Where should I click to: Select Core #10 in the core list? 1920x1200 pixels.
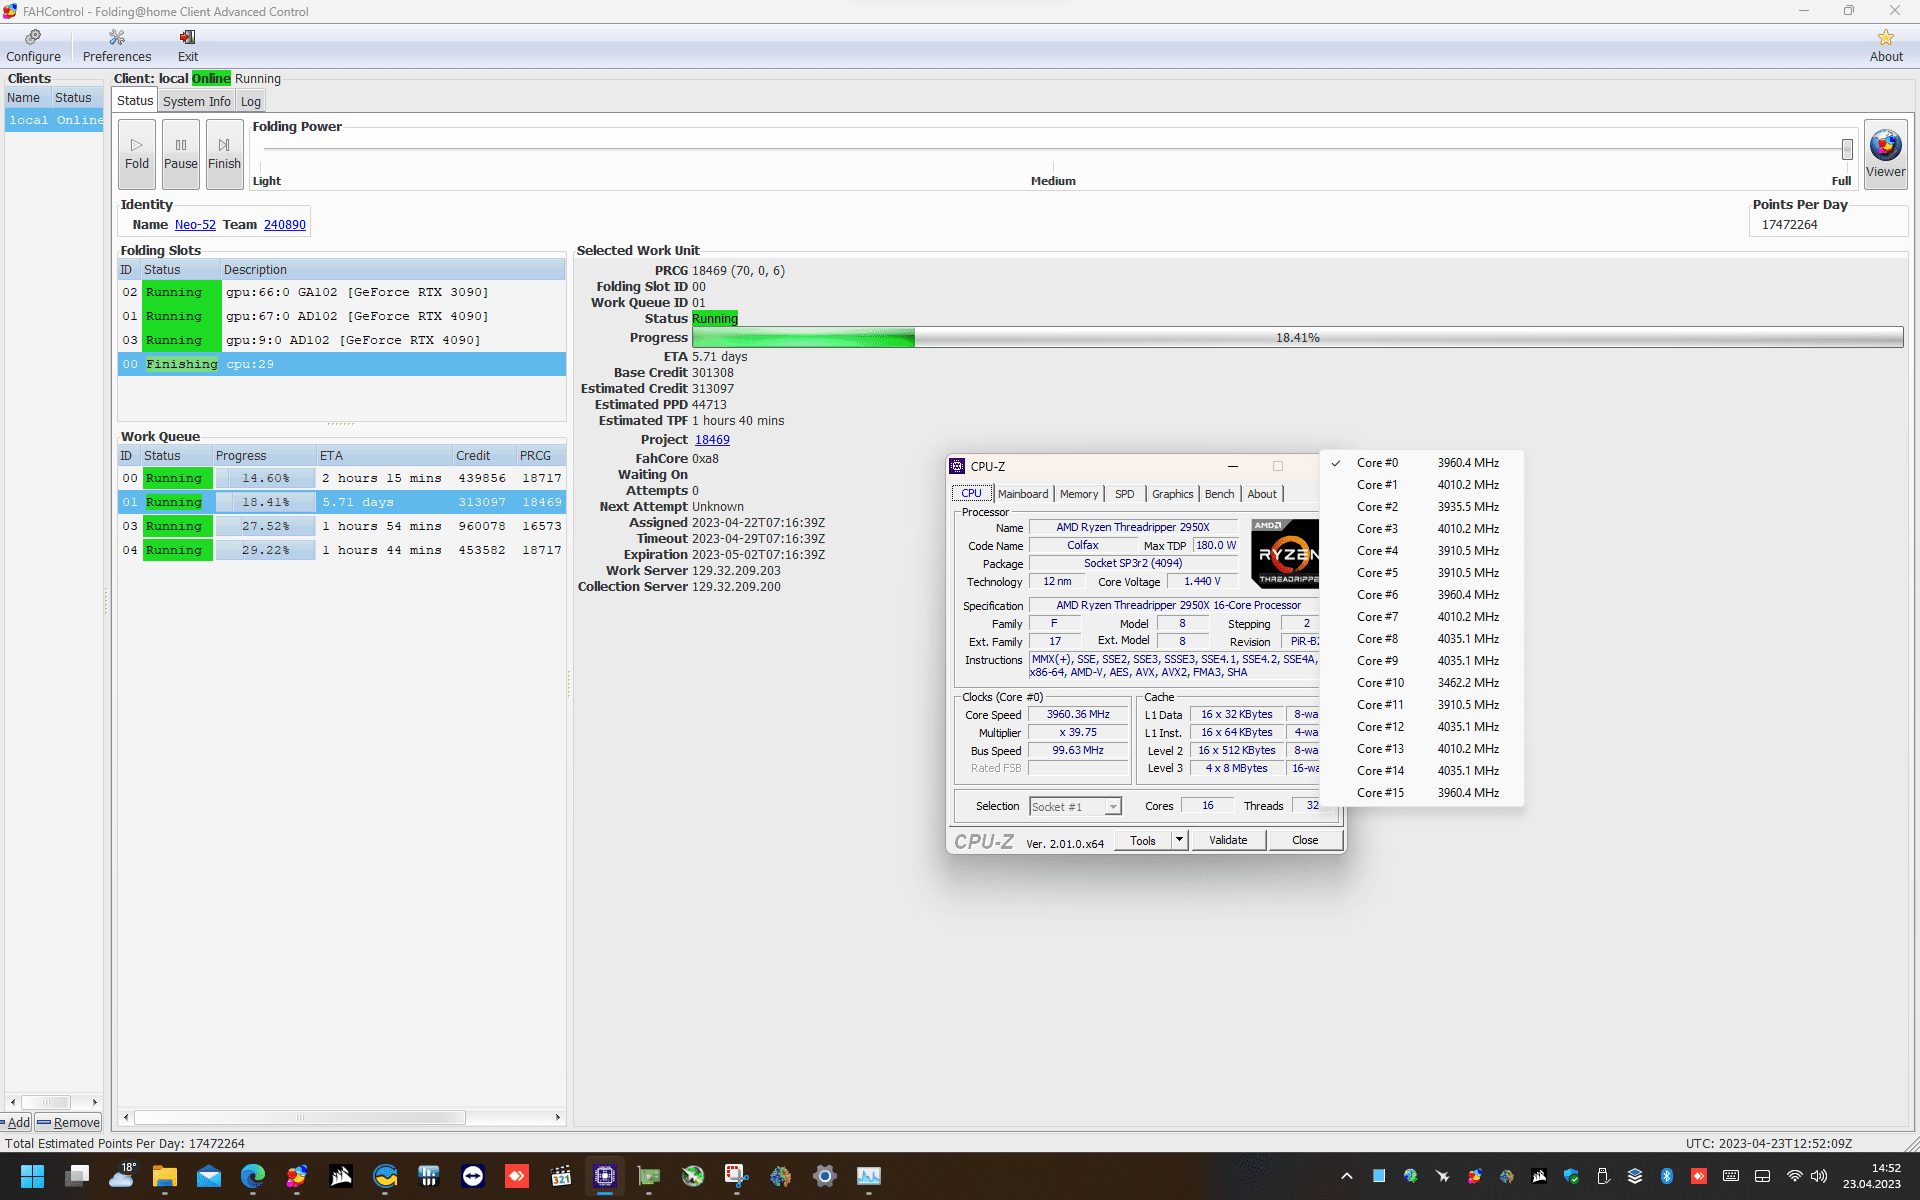click(1422, 683)
